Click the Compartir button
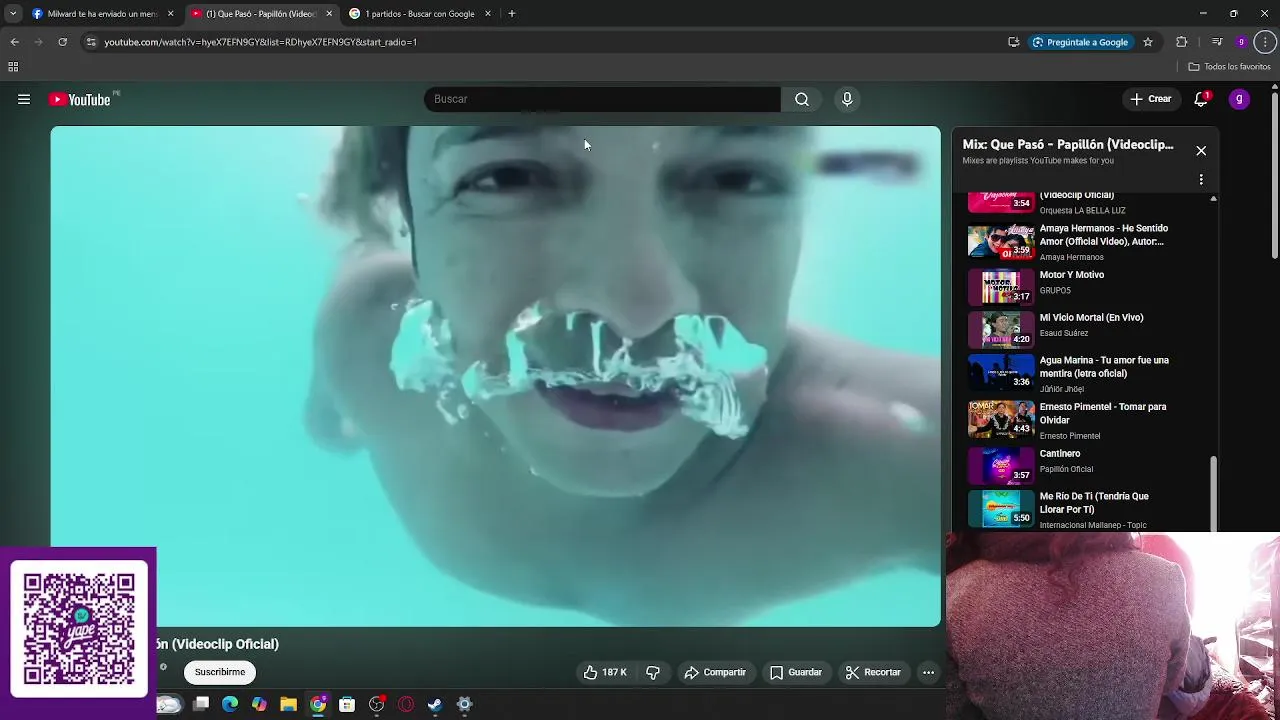This screenshot has width=1280, height=720. [715, 672]
